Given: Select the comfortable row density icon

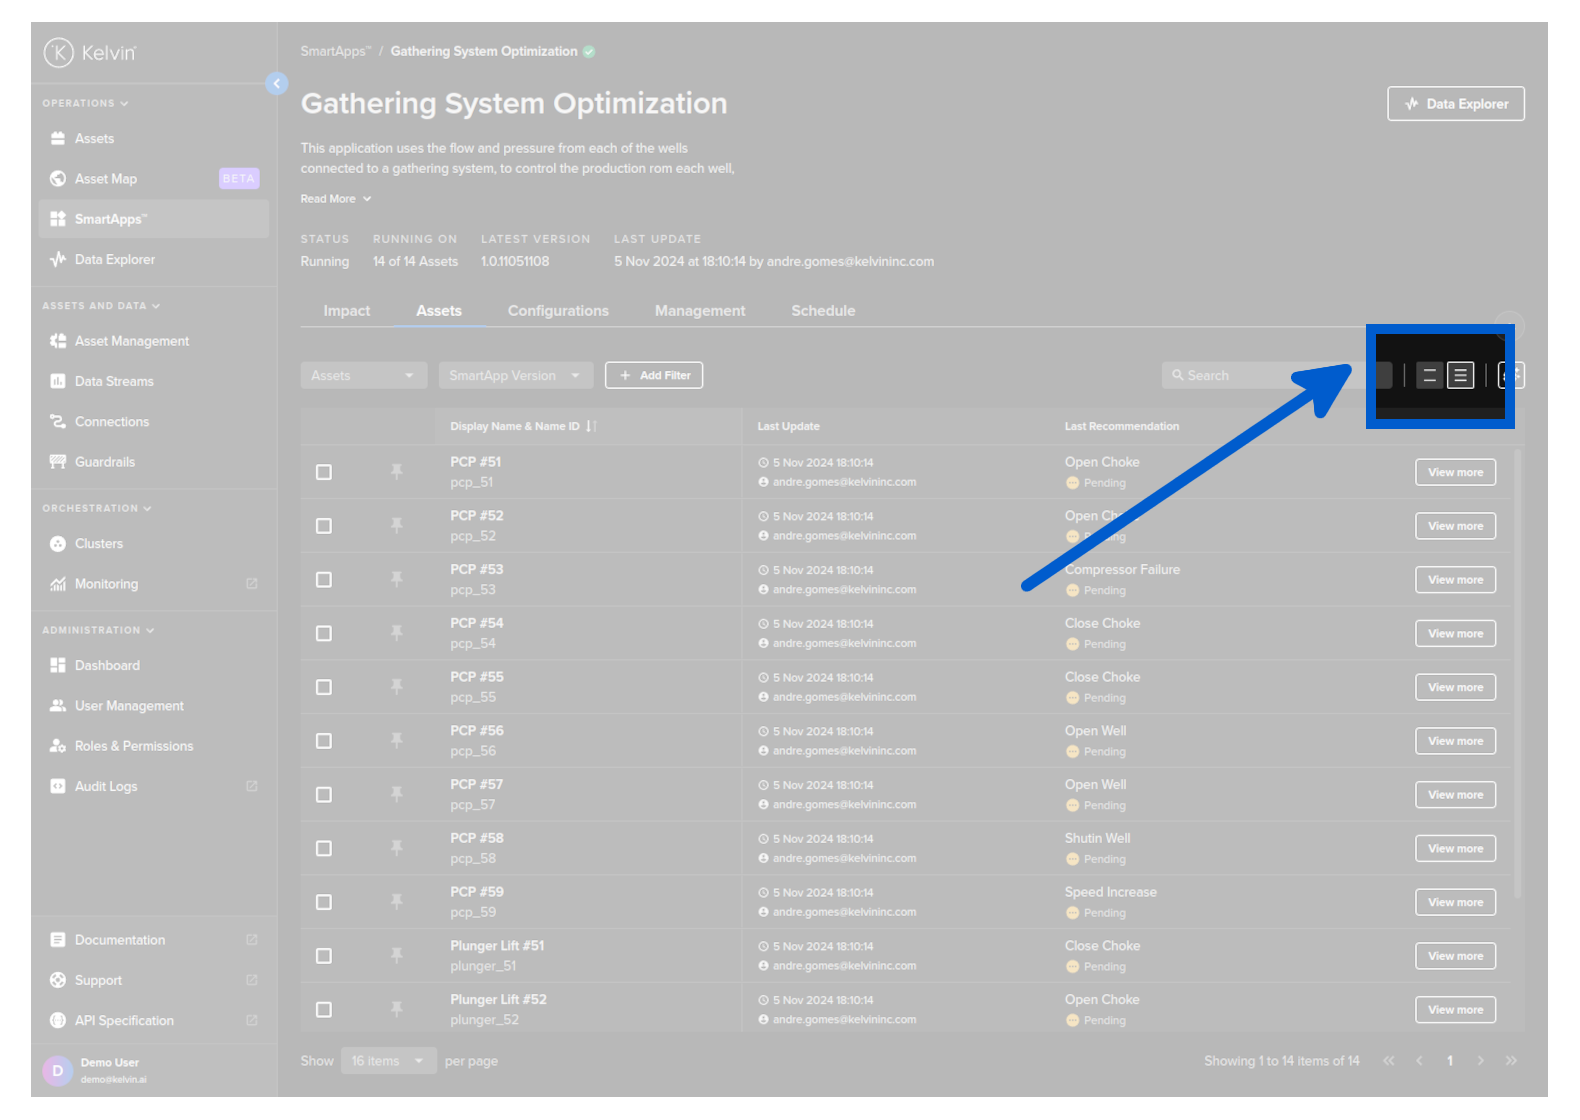Looking at the screenshot, I should pos(1429,376).
